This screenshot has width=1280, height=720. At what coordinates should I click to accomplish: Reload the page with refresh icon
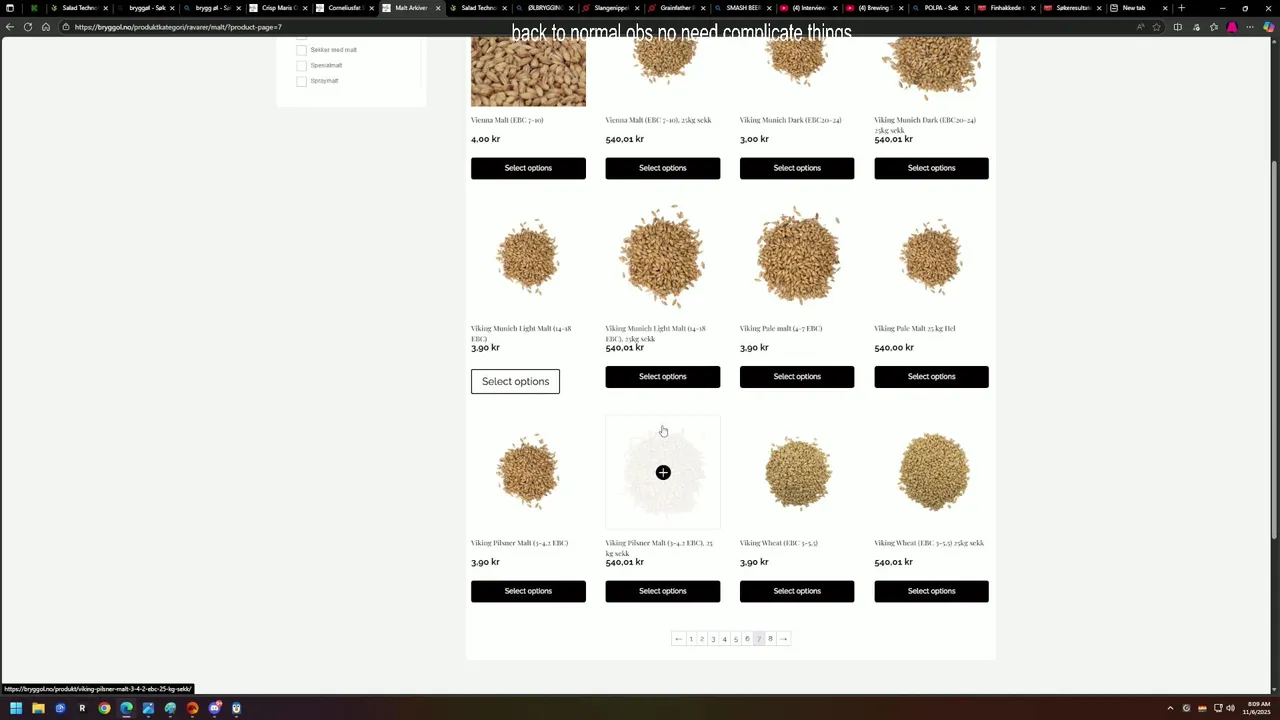tap(28, 27)
